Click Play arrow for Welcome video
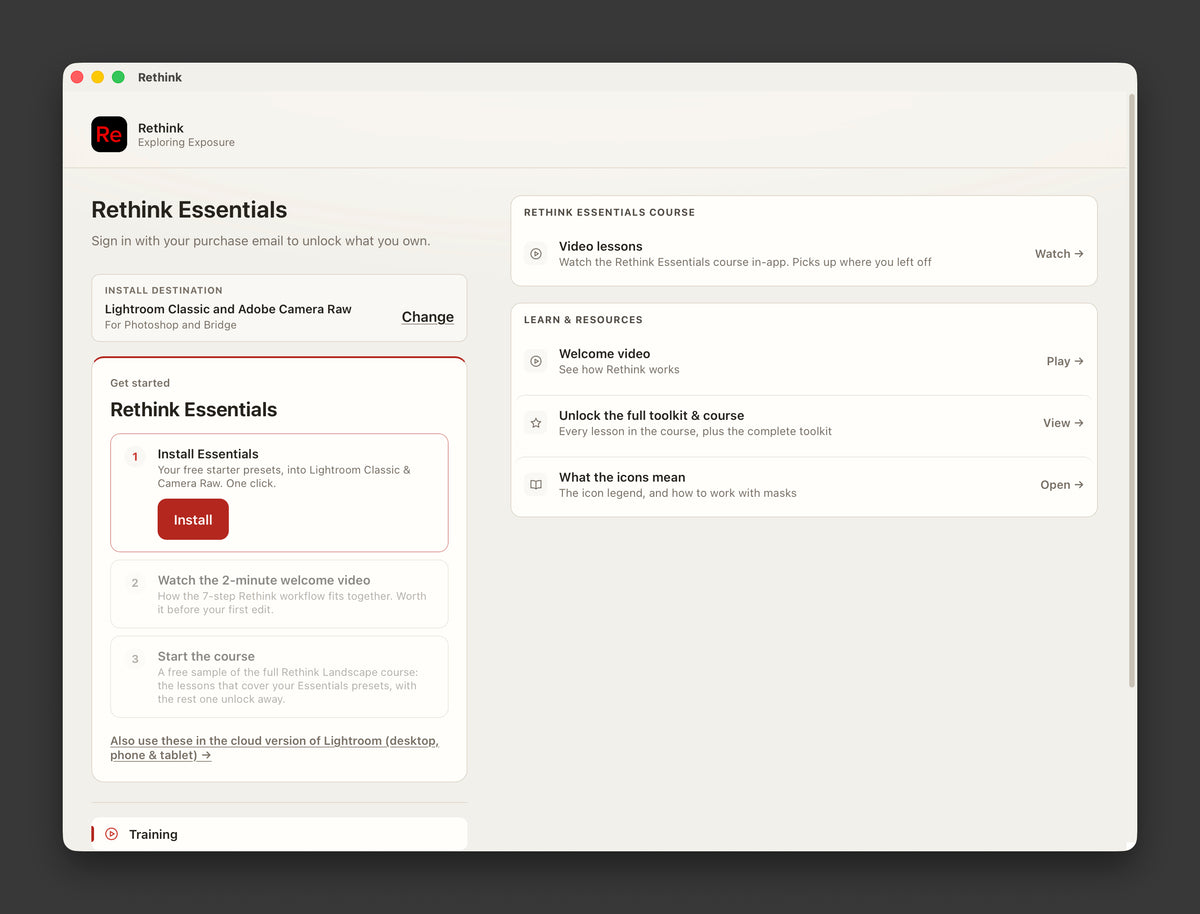The width and height of the screenshot is (1200, 914). tap(1065, 361)
